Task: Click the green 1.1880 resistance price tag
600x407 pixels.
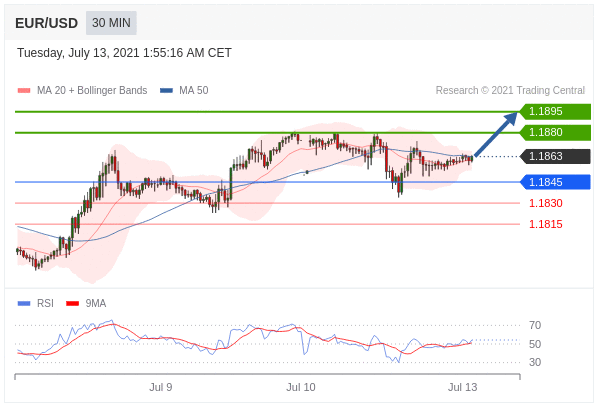Action: click(555, 132)
